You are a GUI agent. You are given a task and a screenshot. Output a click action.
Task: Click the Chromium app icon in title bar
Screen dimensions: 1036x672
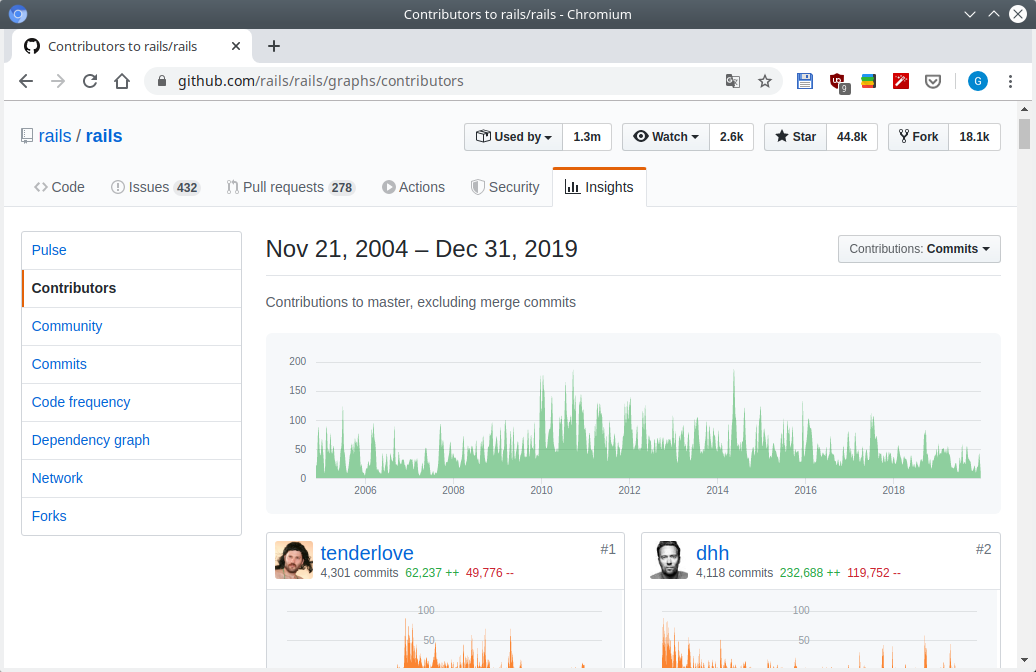coord(18,14)
